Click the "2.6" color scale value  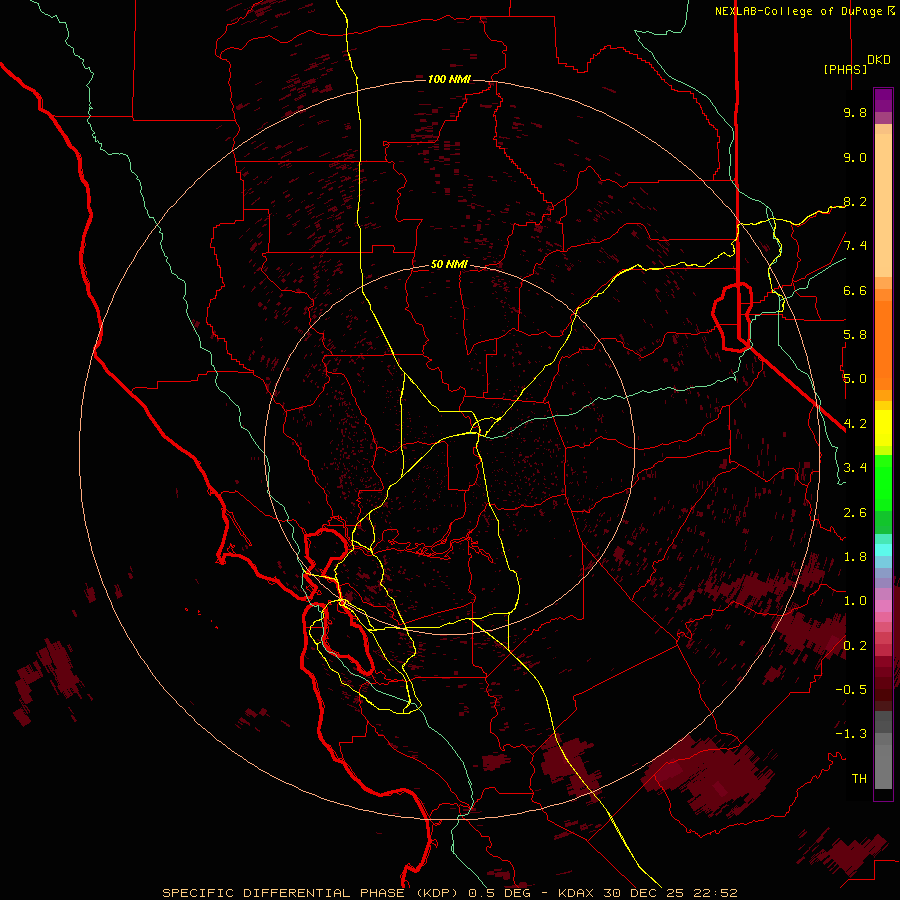point(855,513)
